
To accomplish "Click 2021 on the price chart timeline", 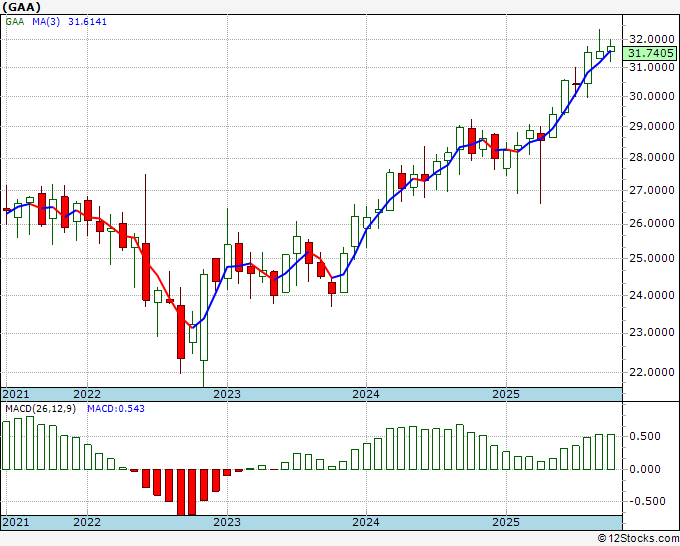I will [x=16, y=394].
